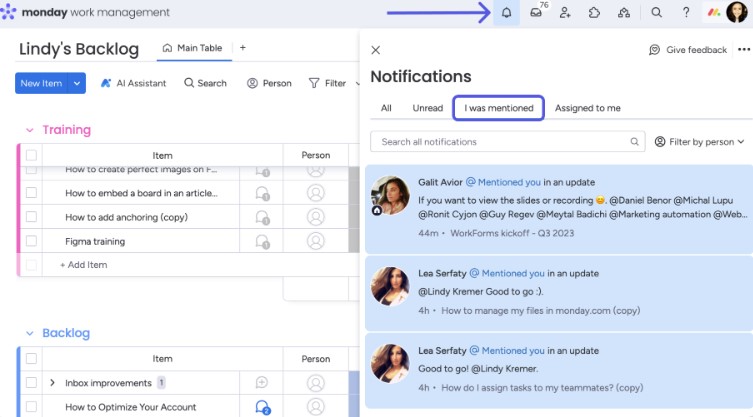This screenshot has height=417, width=753.
Task: Select all items in Backlog group
Action: (x=31, y=358)
